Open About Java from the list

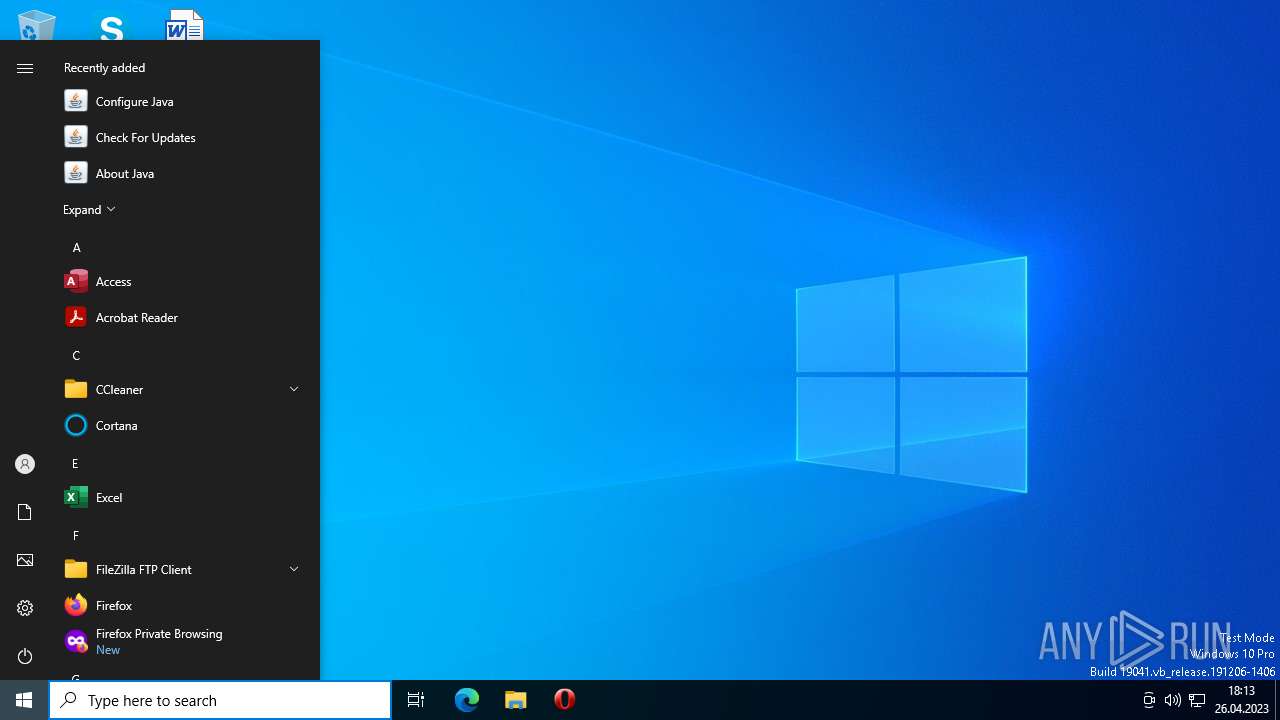[x=184, y=173]
